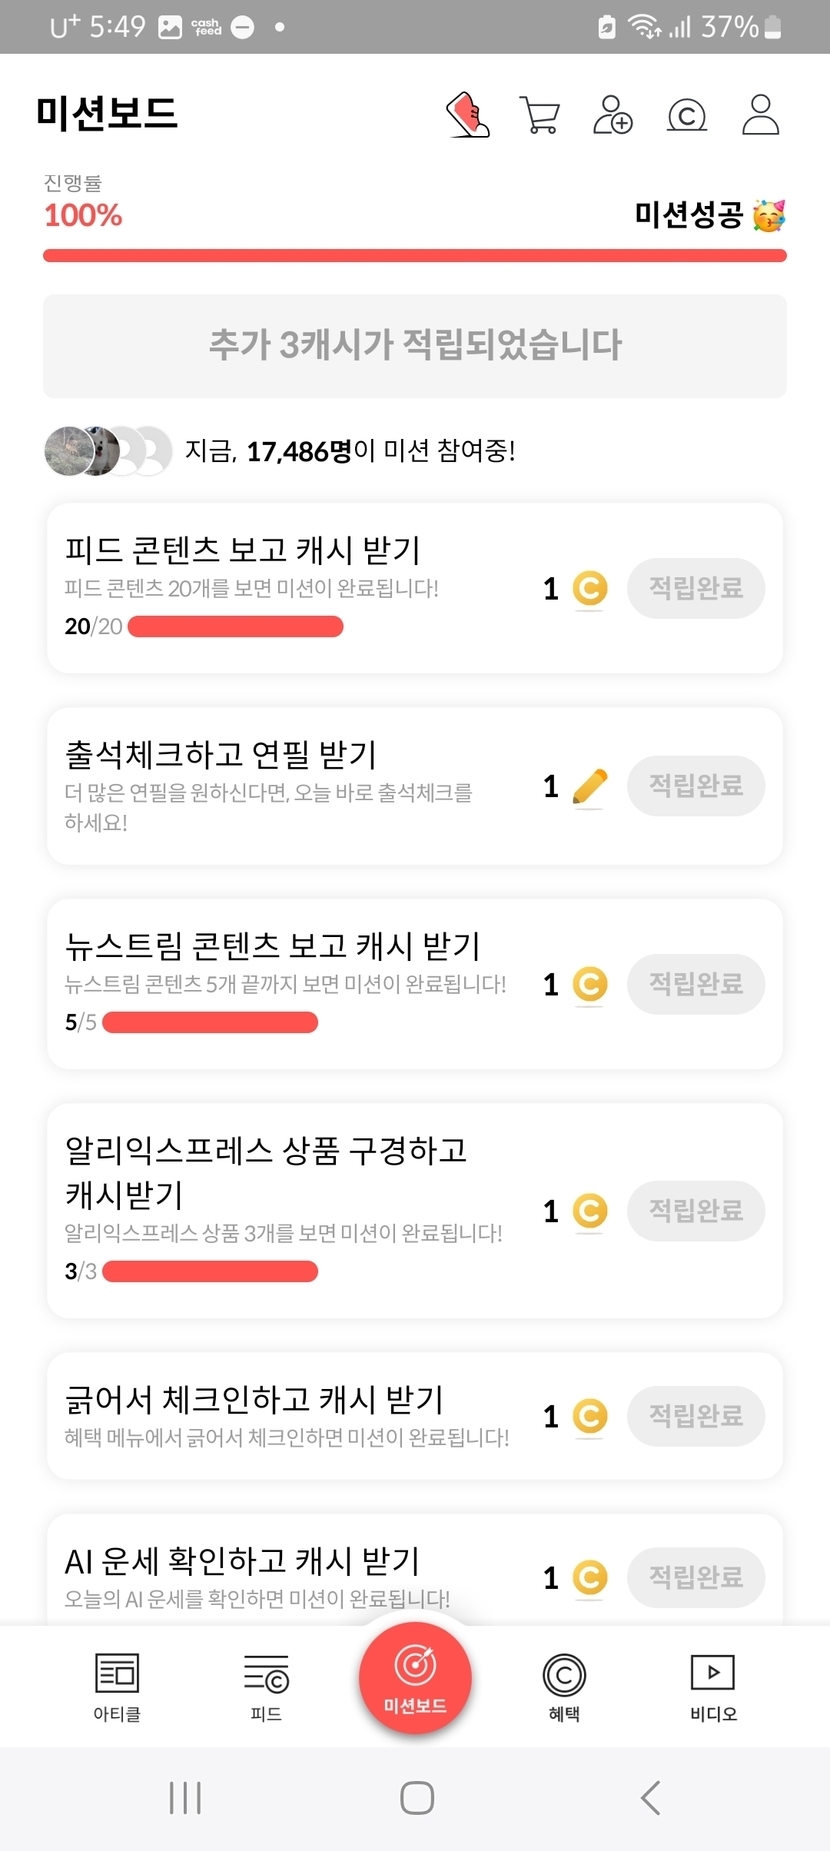Tap the coin icon for feed content mission
This screenshot has height=1851, width=830.
click(x=590, y=588)
